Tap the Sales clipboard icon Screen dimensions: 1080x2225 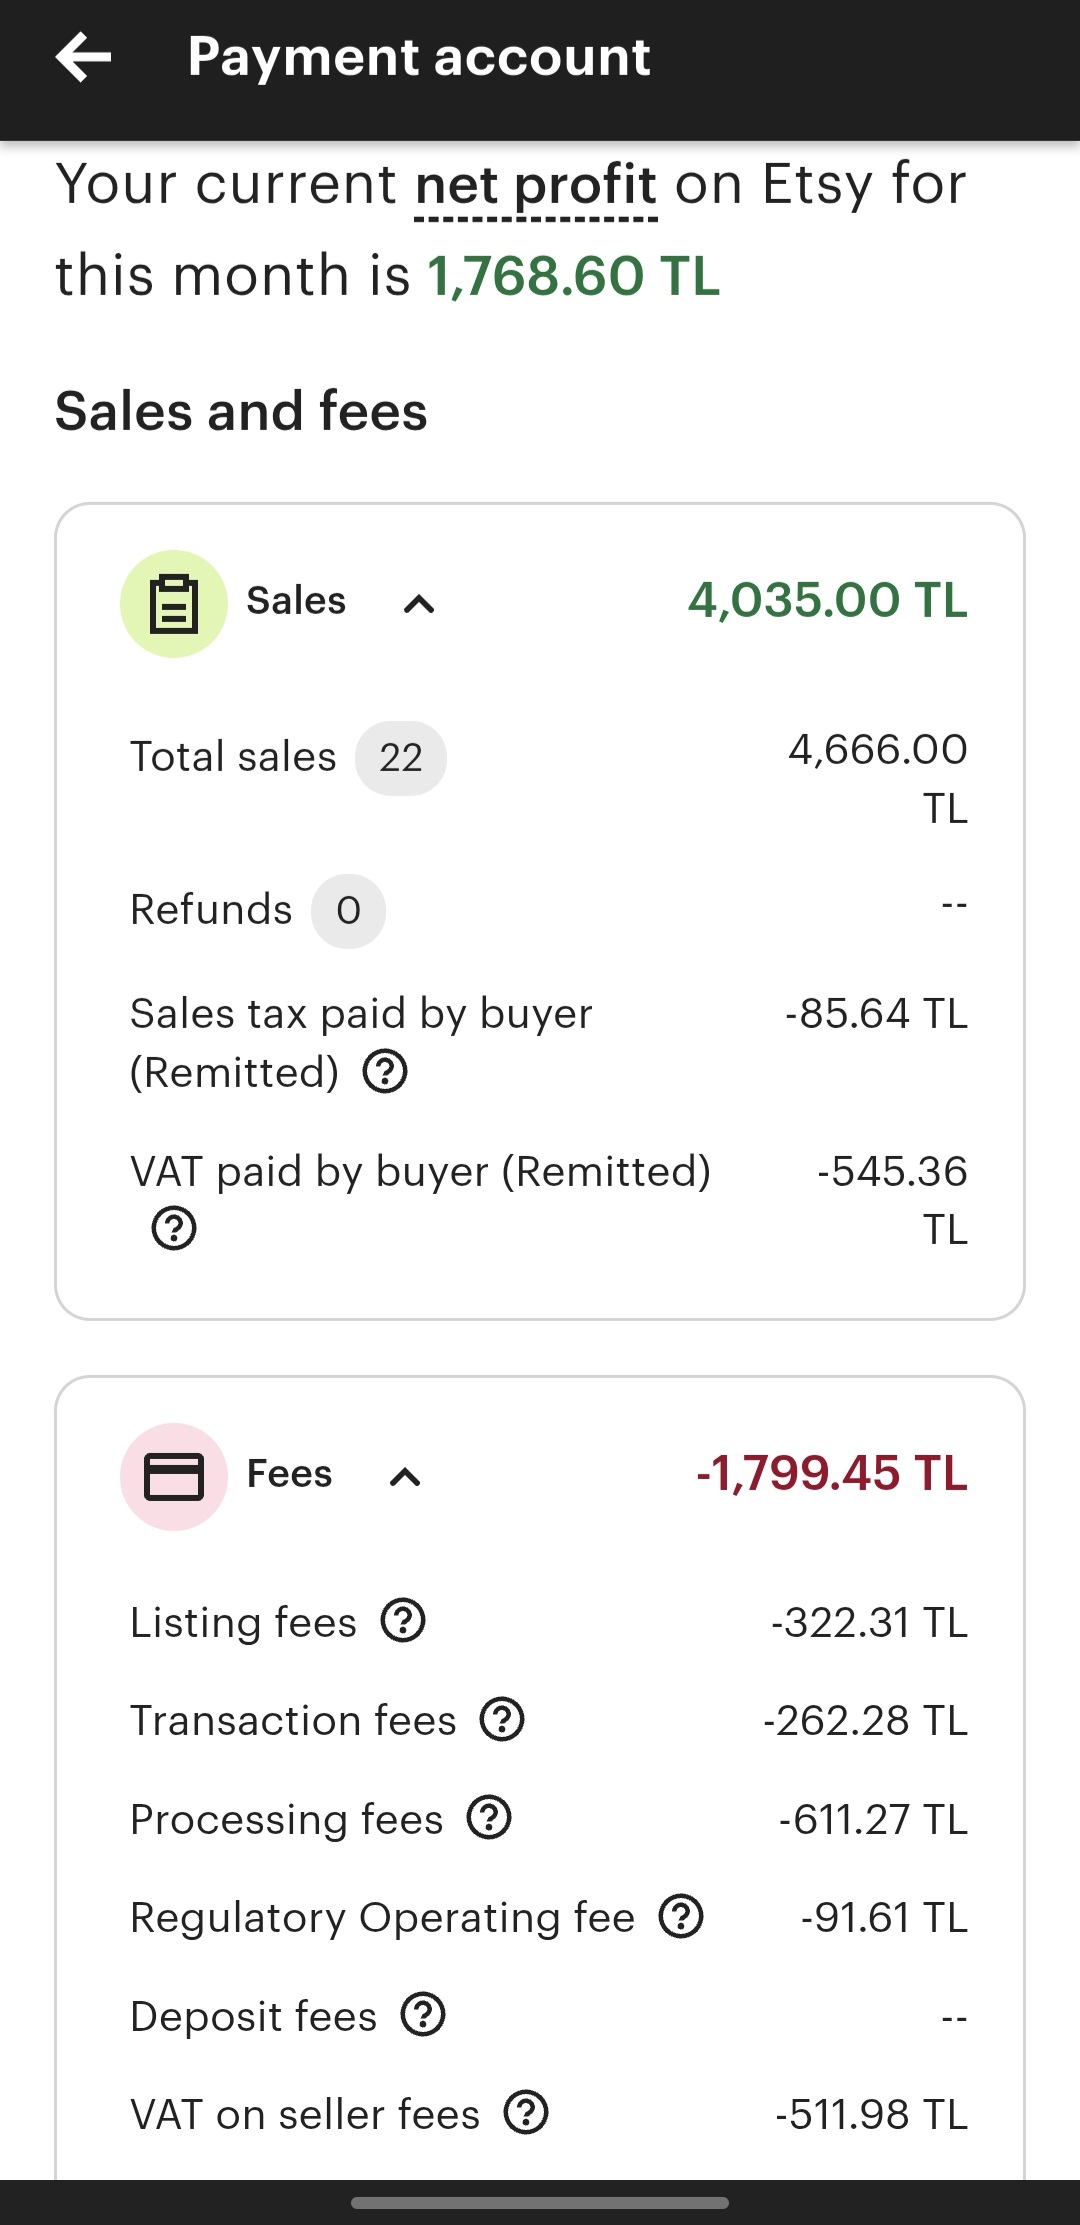click(x=174, y=604)
